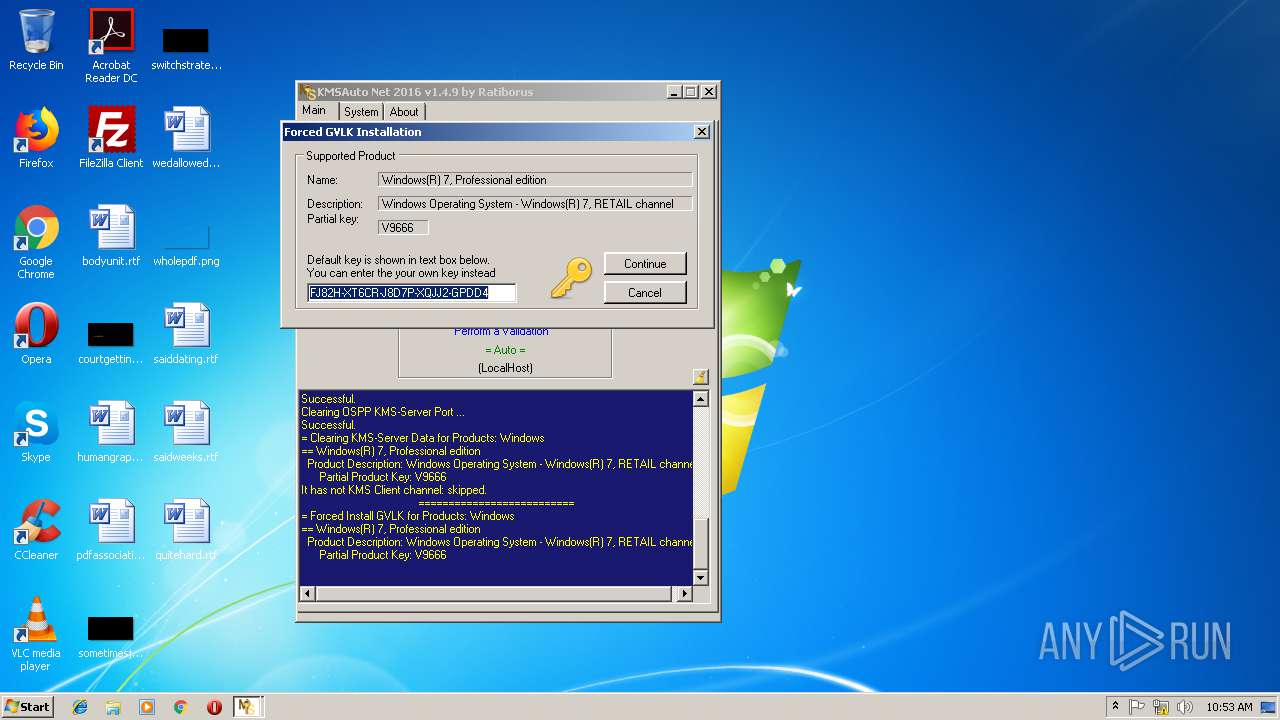Open Chrome from the taskbar

[180, 707]
